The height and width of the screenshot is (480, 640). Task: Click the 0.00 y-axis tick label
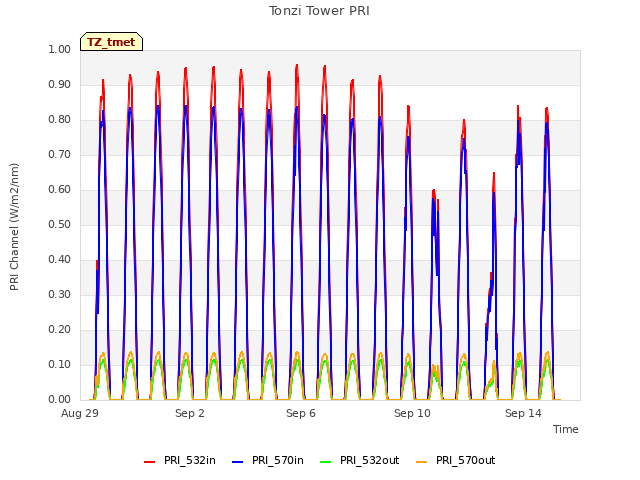[60, 400]
